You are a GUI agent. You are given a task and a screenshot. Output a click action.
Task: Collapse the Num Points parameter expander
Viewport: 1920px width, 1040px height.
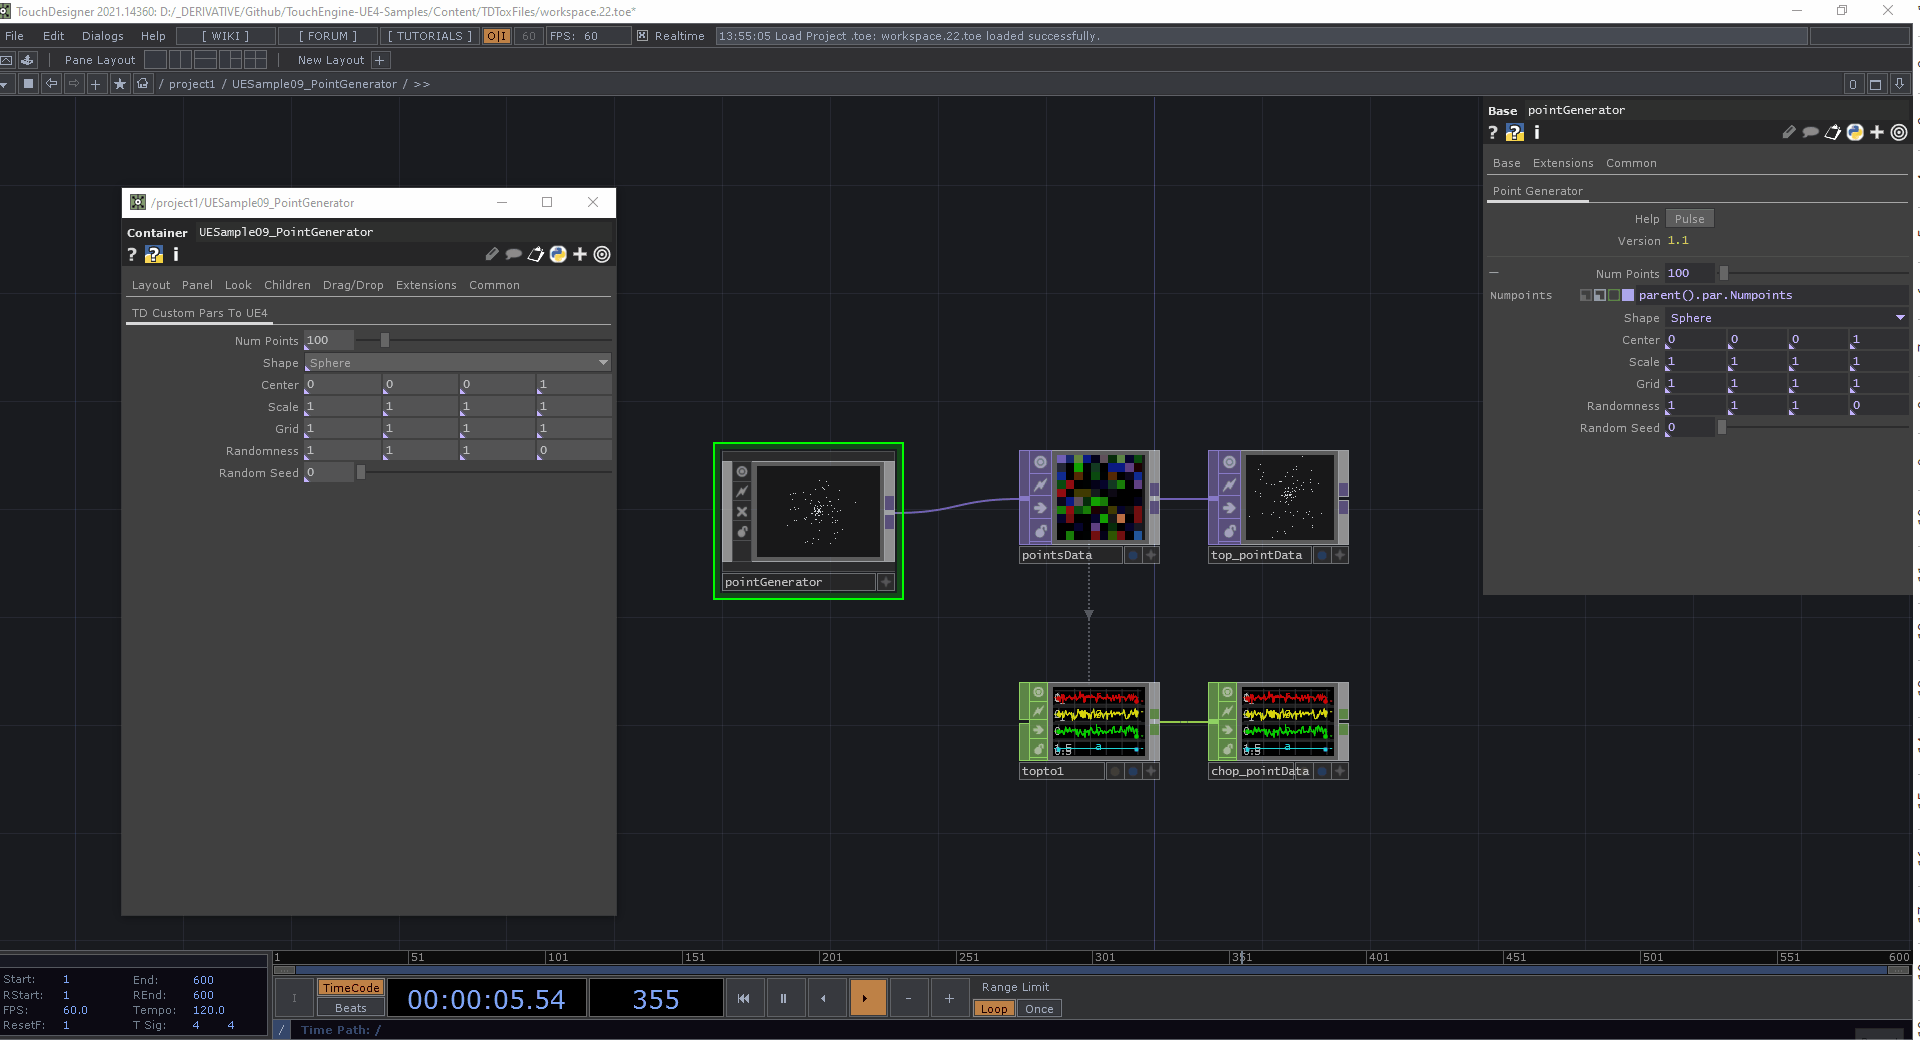pyautogui.click(x=1493, y=272)
